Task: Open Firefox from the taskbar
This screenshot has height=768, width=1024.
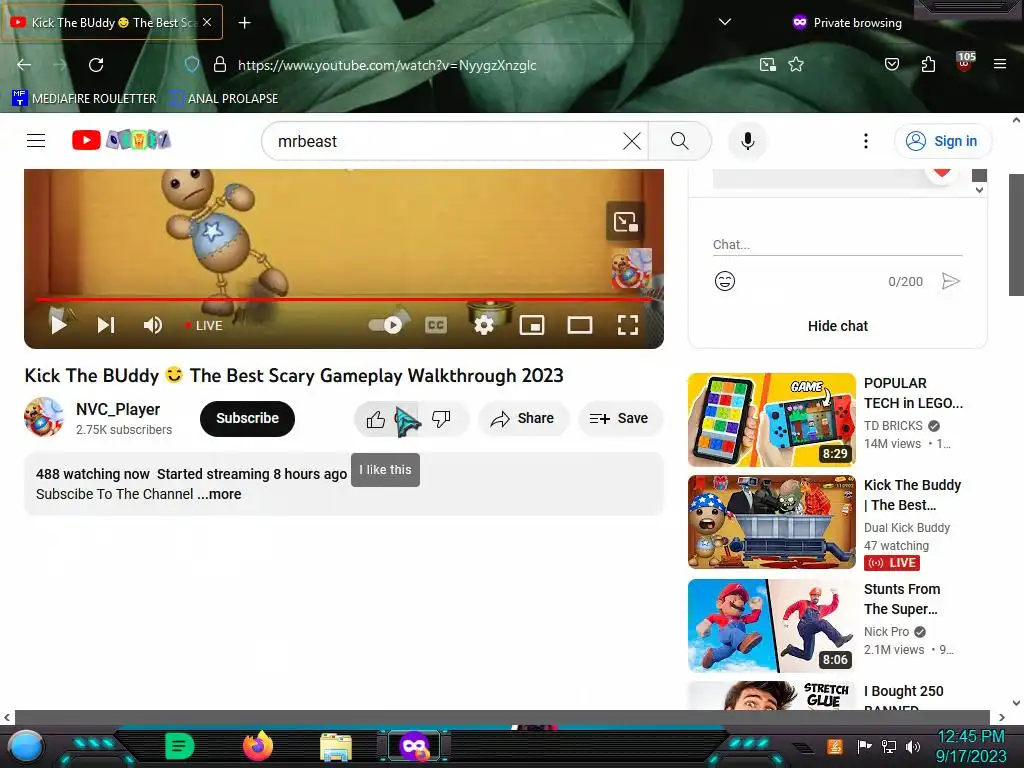Action: 257,746
